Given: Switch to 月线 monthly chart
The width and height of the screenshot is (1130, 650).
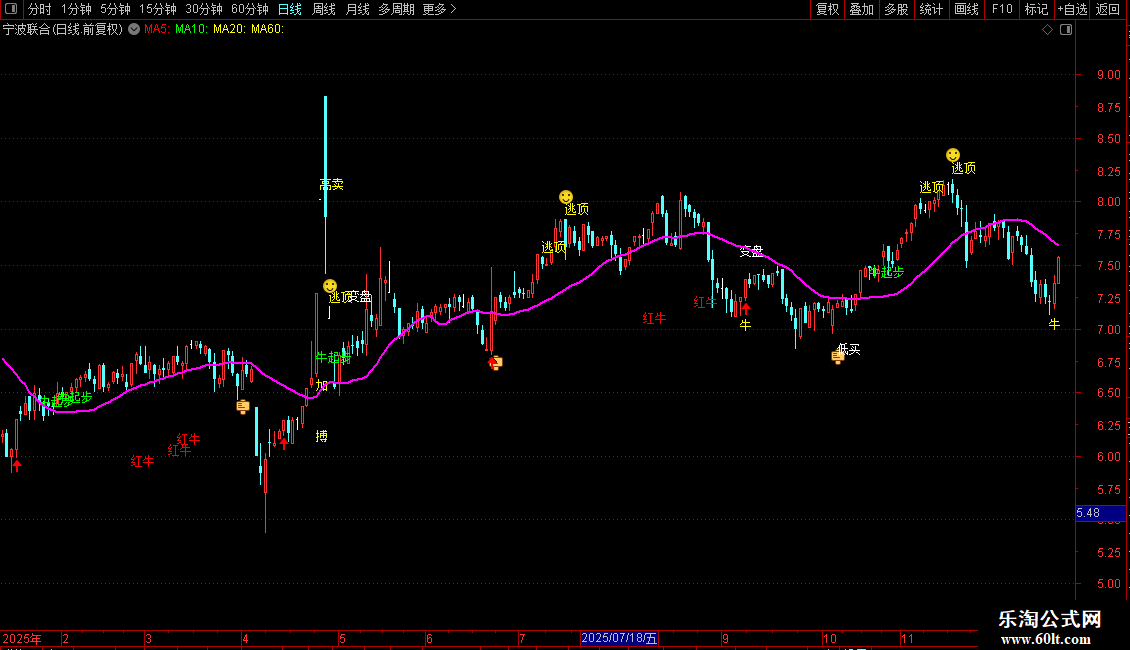Looking at the screenshot, I should [357, 9].
